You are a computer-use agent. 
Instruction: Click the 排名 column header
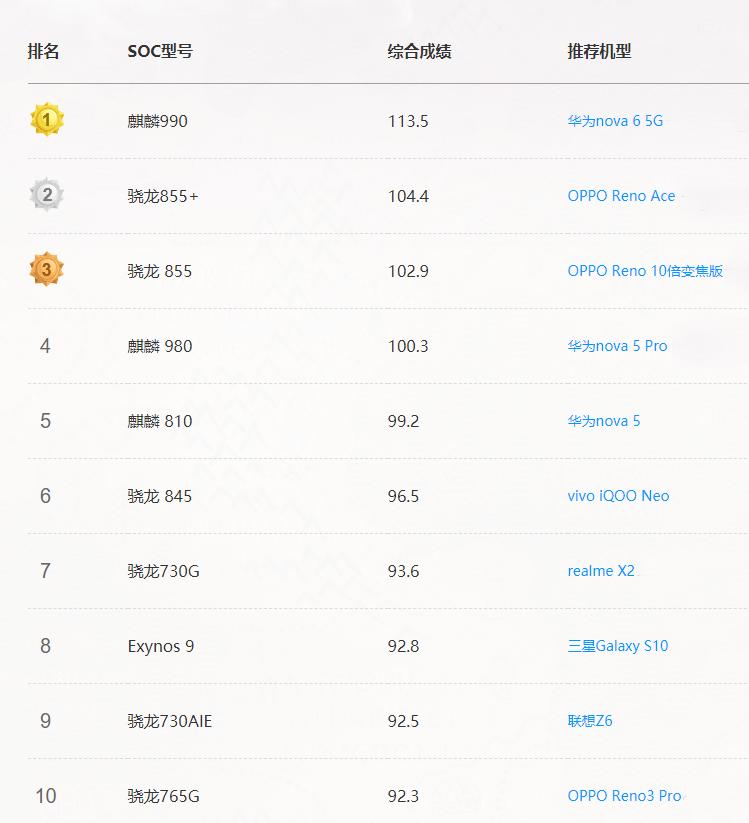tap(43, 51)
